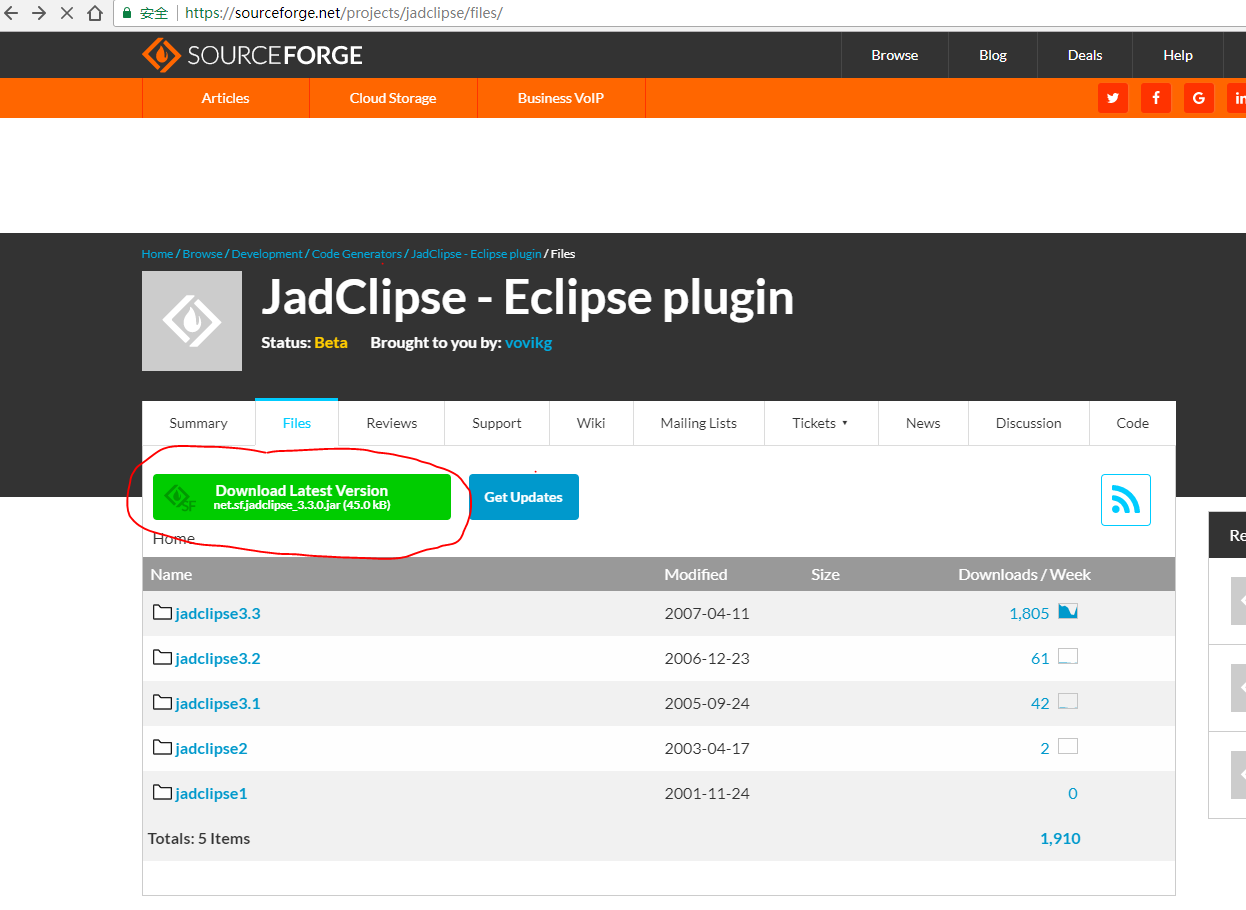This screenshot has width=1246, height=910.
Task: Click the download stats chart for jadclipse2
Action: click(x=1068, y=746)
